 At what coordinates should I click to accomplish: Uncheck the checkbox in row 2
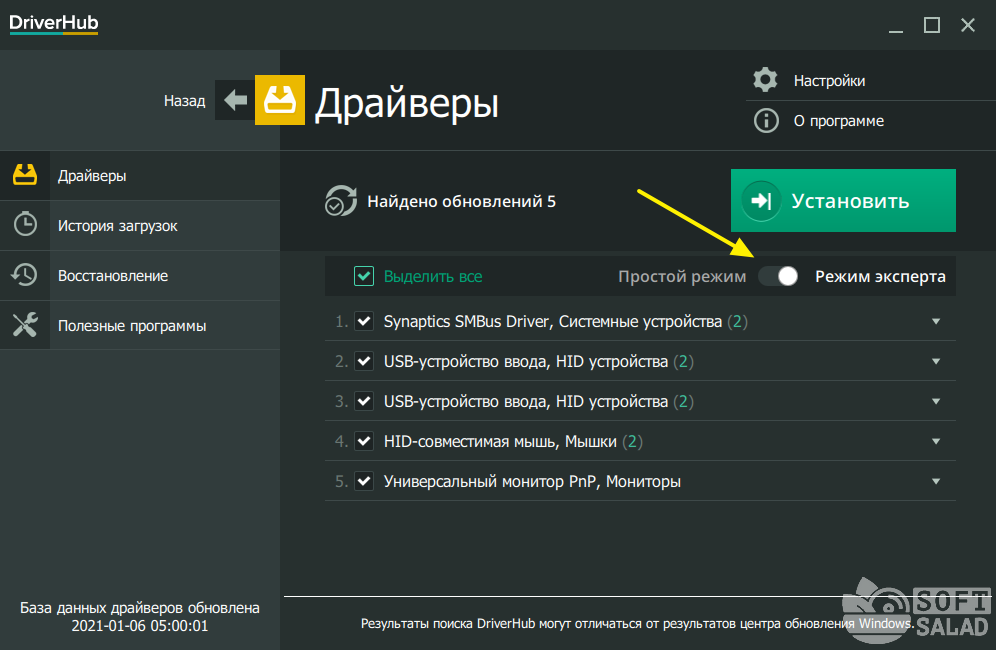tap(364, 361)
